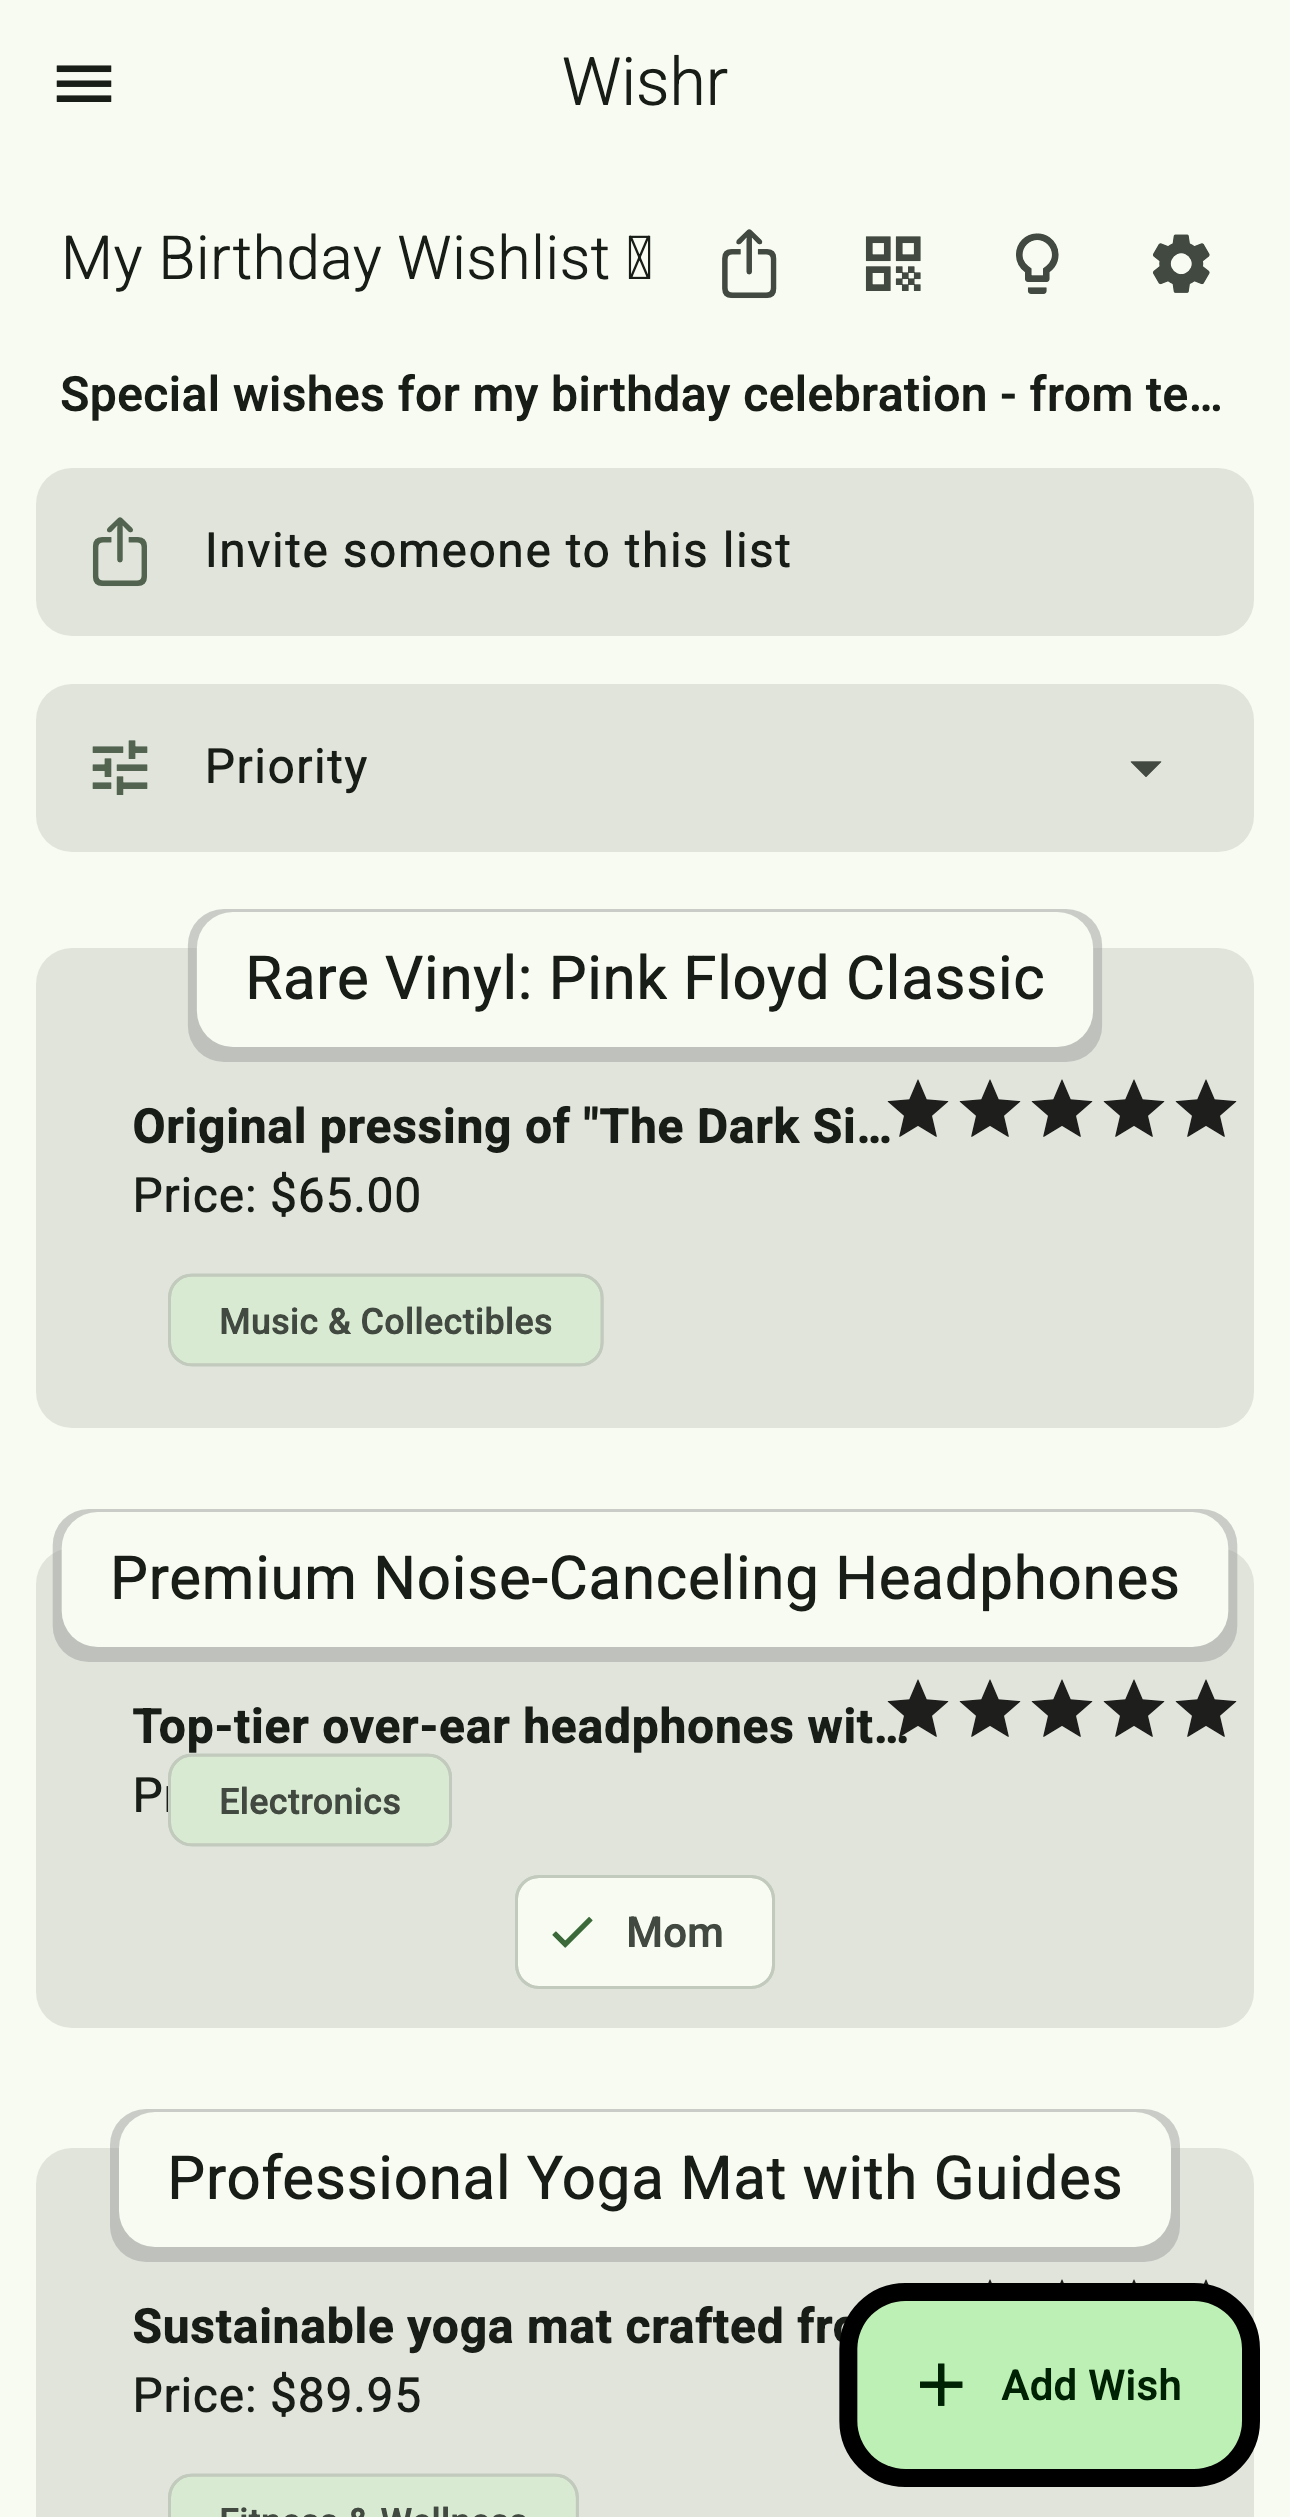Click Invite someone to this list

[498, 551]
